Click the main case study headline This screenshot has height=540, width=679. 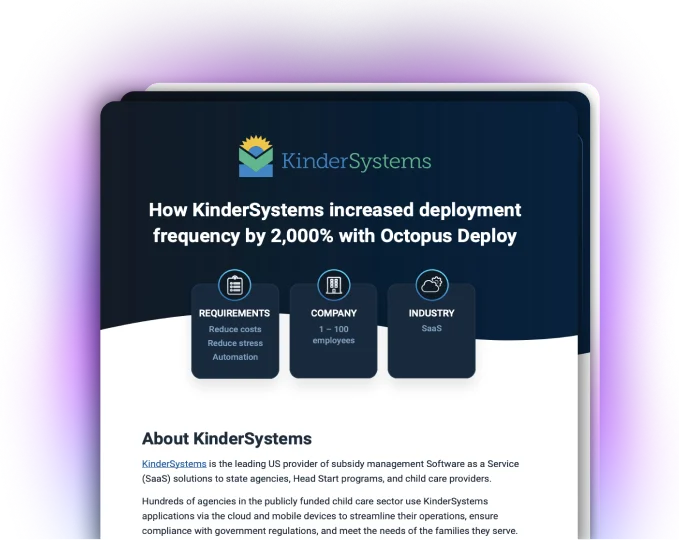335,223
